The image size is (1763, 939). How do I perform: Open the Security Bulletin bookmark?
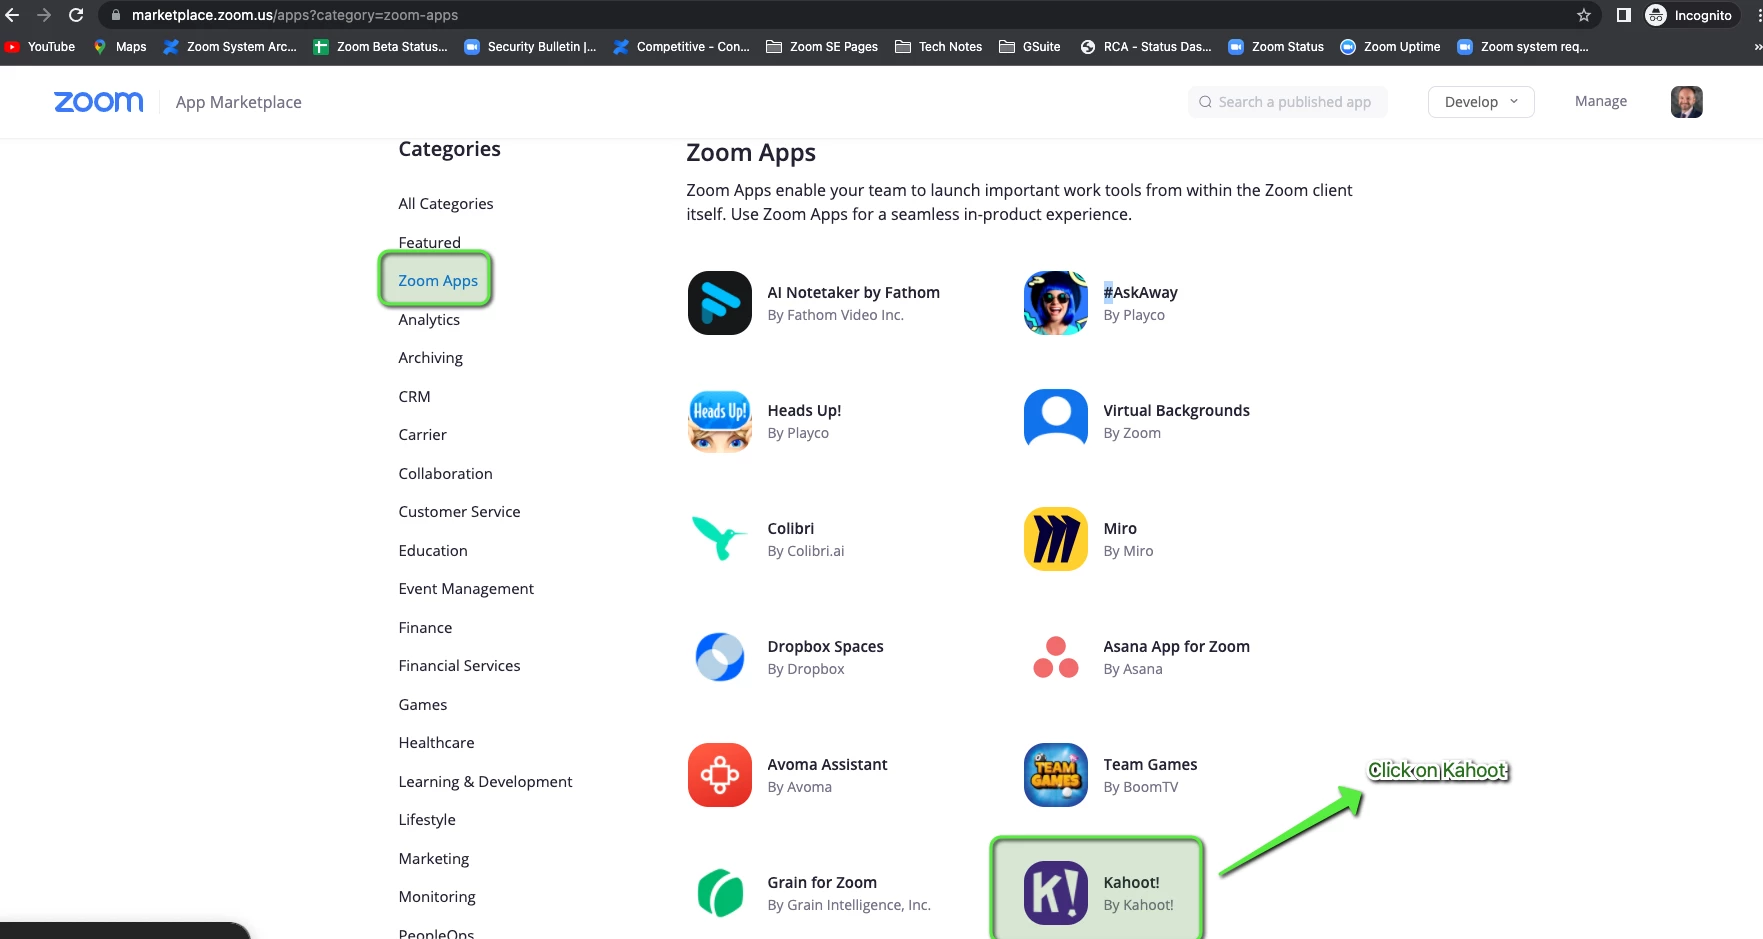point(531,47)
